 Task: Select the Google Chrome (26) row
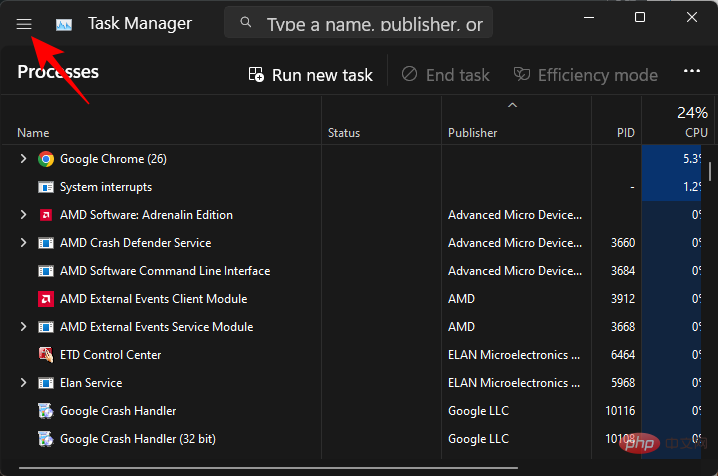(x=352, y=159)
